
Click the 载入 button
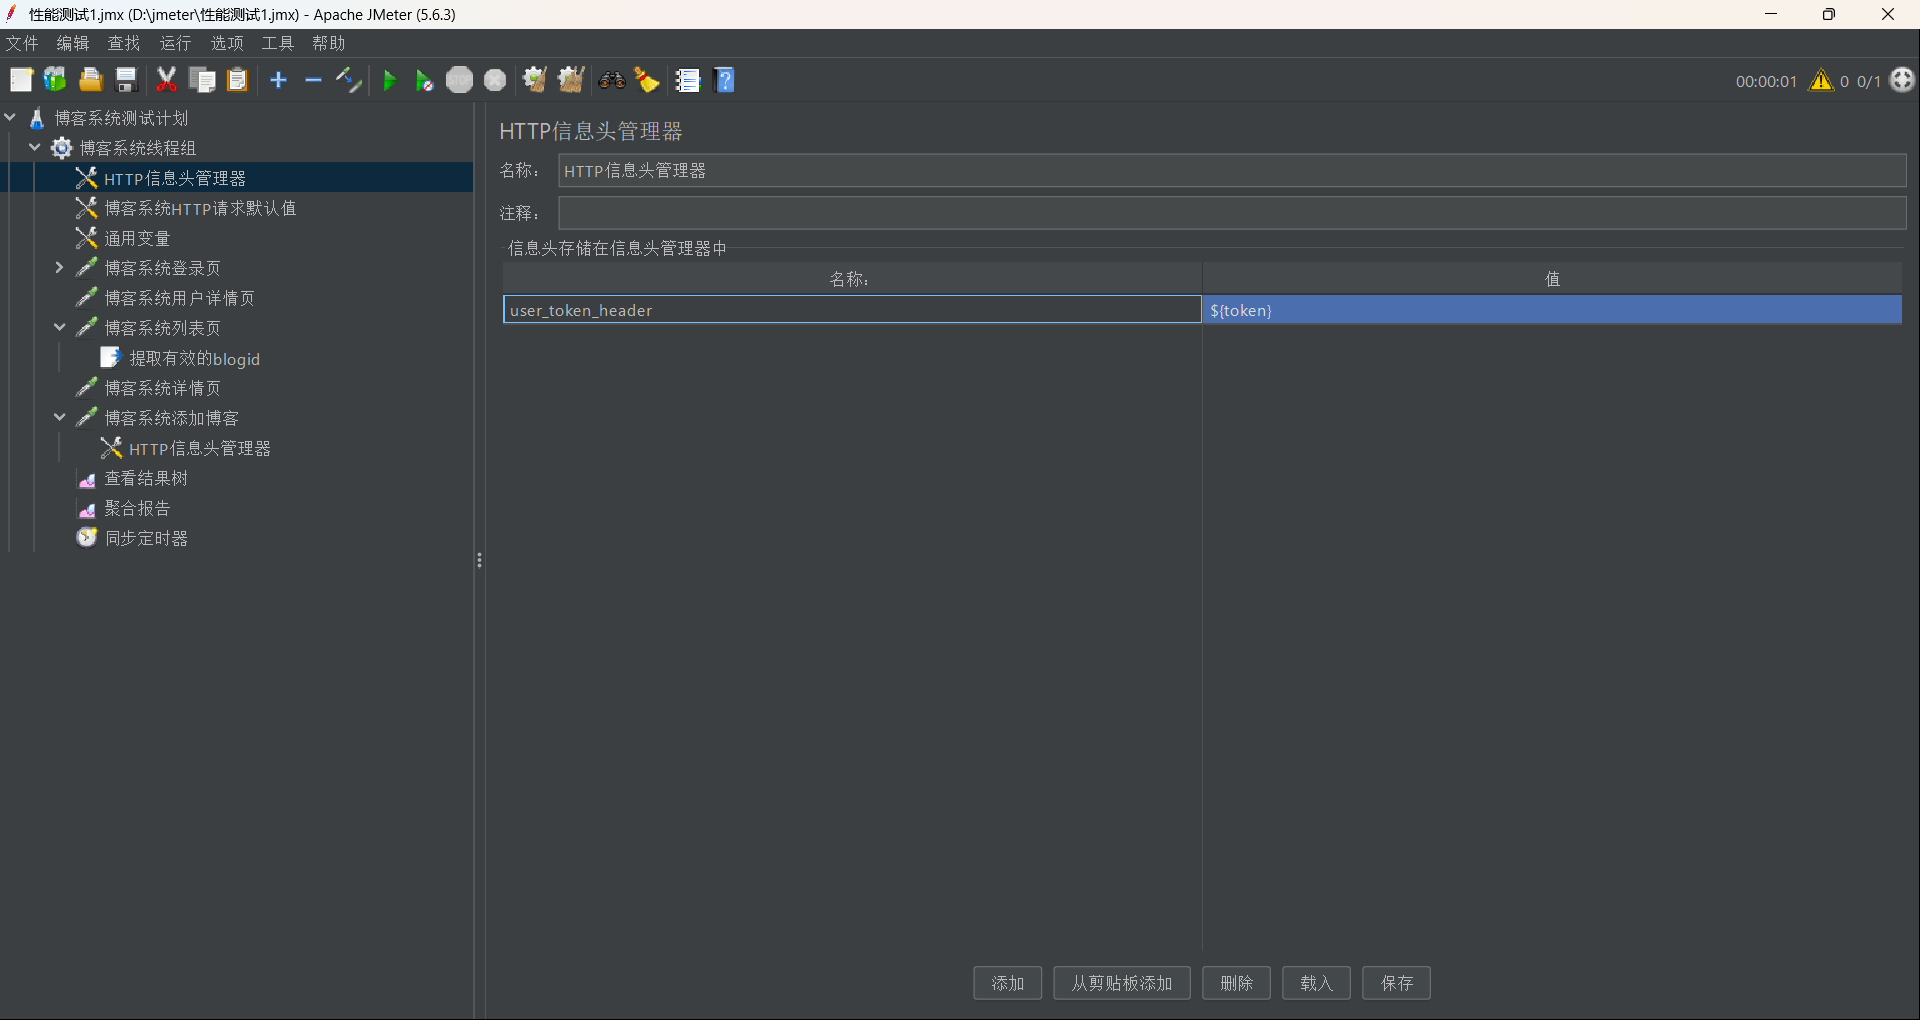tap(1316, 983)
